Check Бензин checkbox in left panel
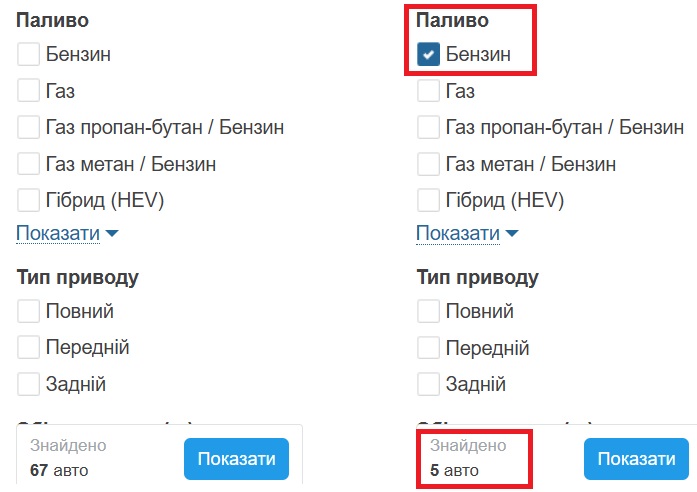 pos(29,55)
